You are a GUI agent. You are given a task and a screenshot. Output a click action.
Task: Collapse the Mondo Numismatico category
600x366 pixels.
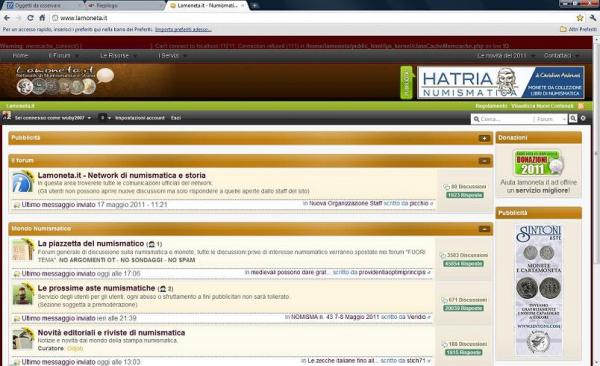484,229
